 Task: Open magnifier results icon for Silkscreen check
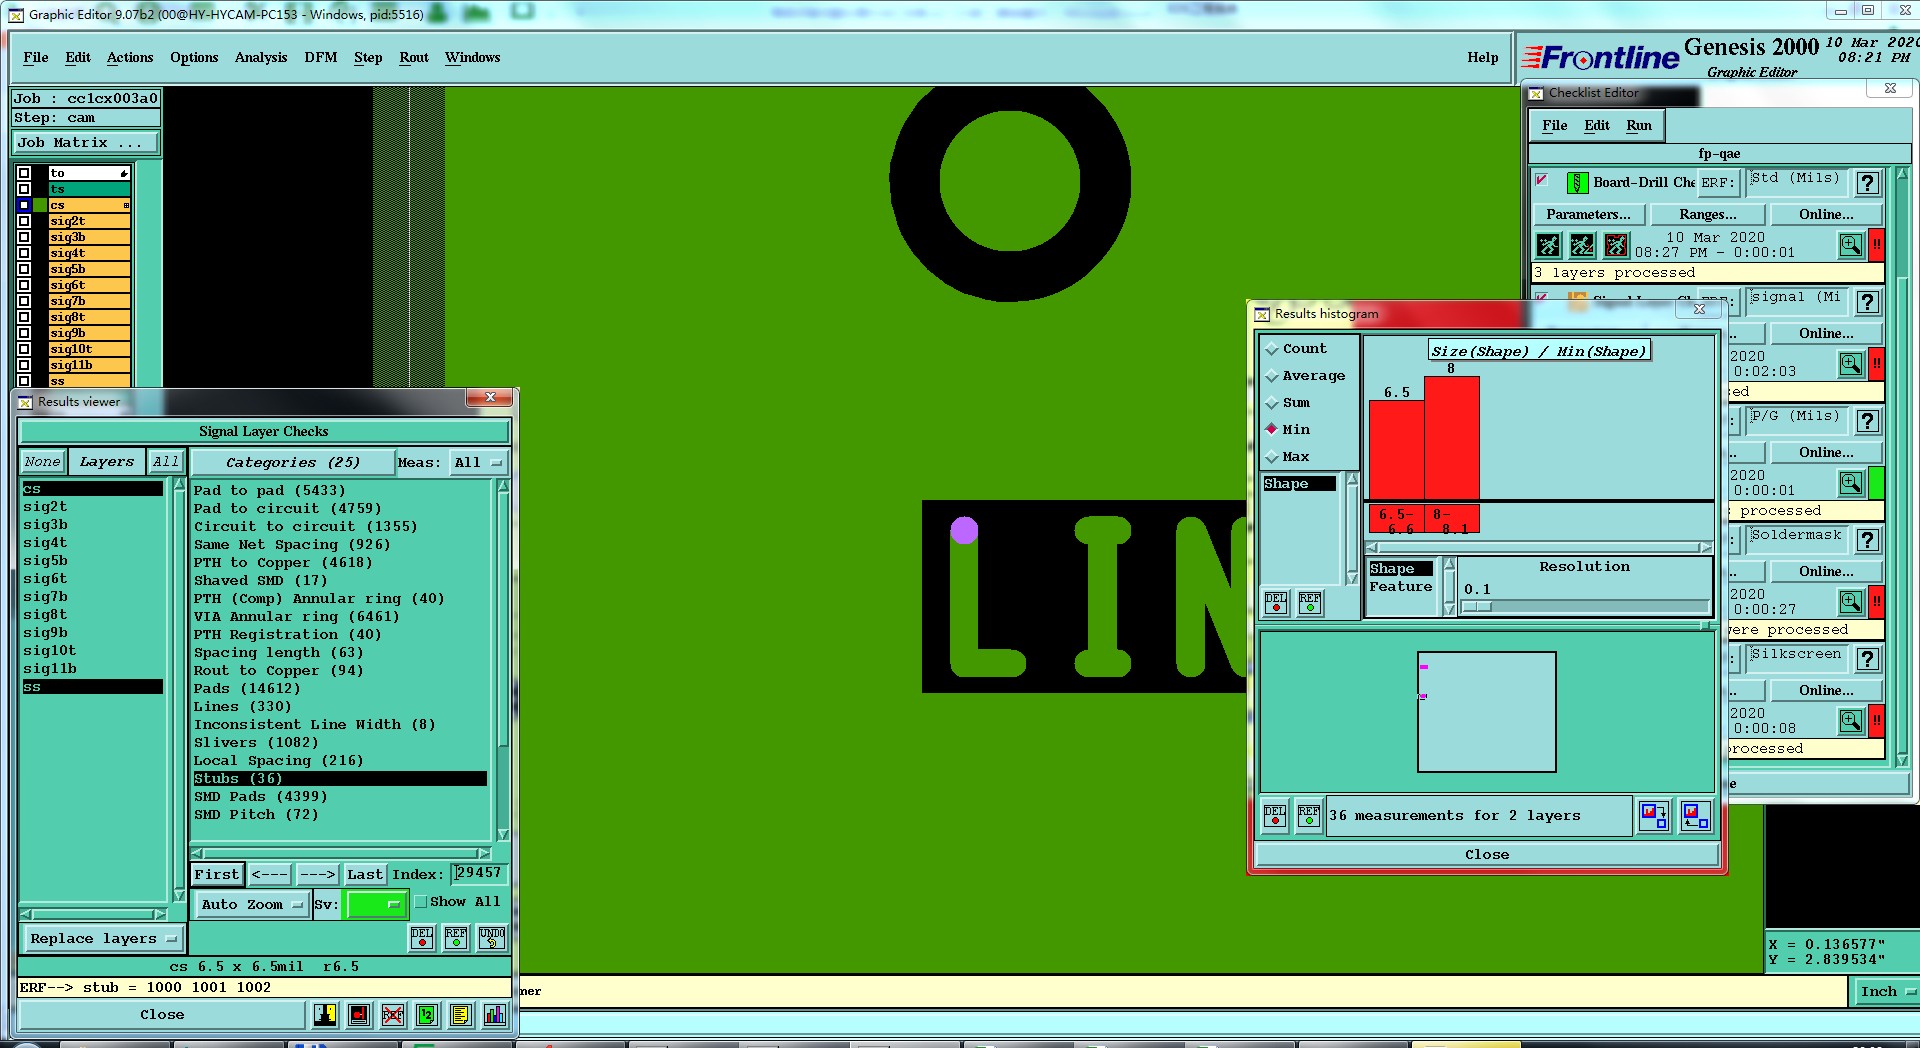[x=1851, y=720]
